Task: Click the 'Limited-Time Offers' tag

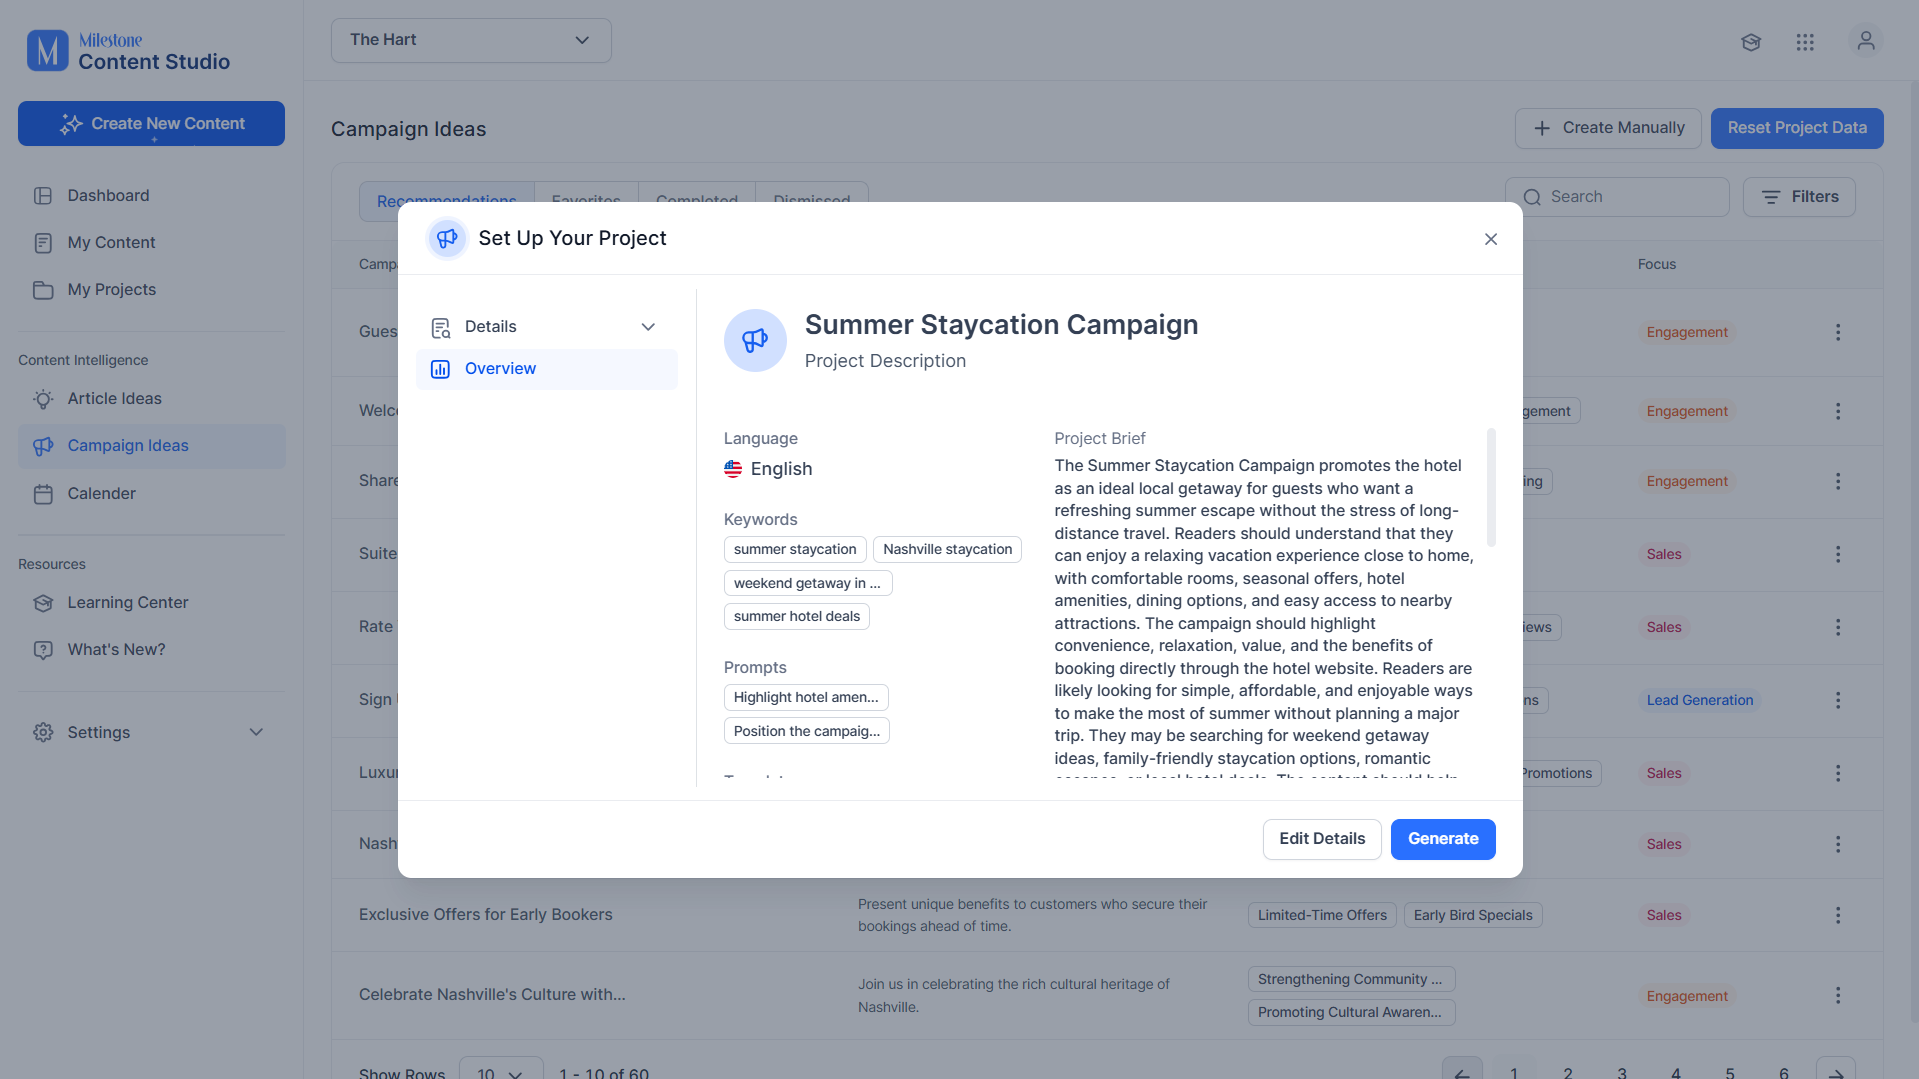Action: [1322, 915]
